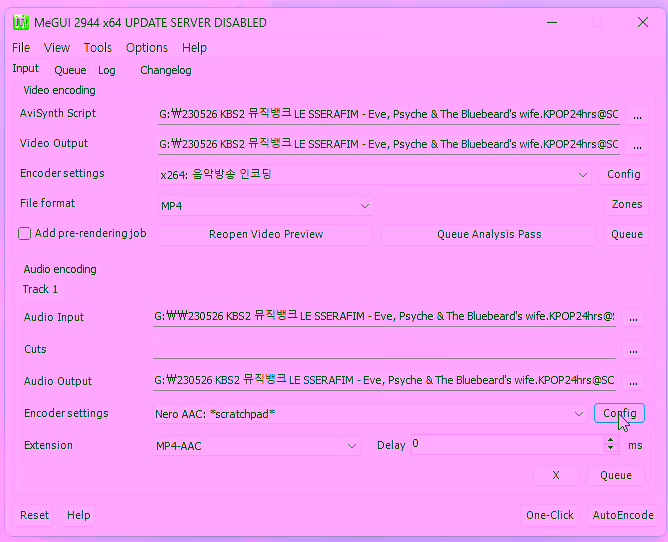The width and height of the screenshot is (668, 542).
Task: Open audio encoder Config dialog
Action: (x=619, y=413)
